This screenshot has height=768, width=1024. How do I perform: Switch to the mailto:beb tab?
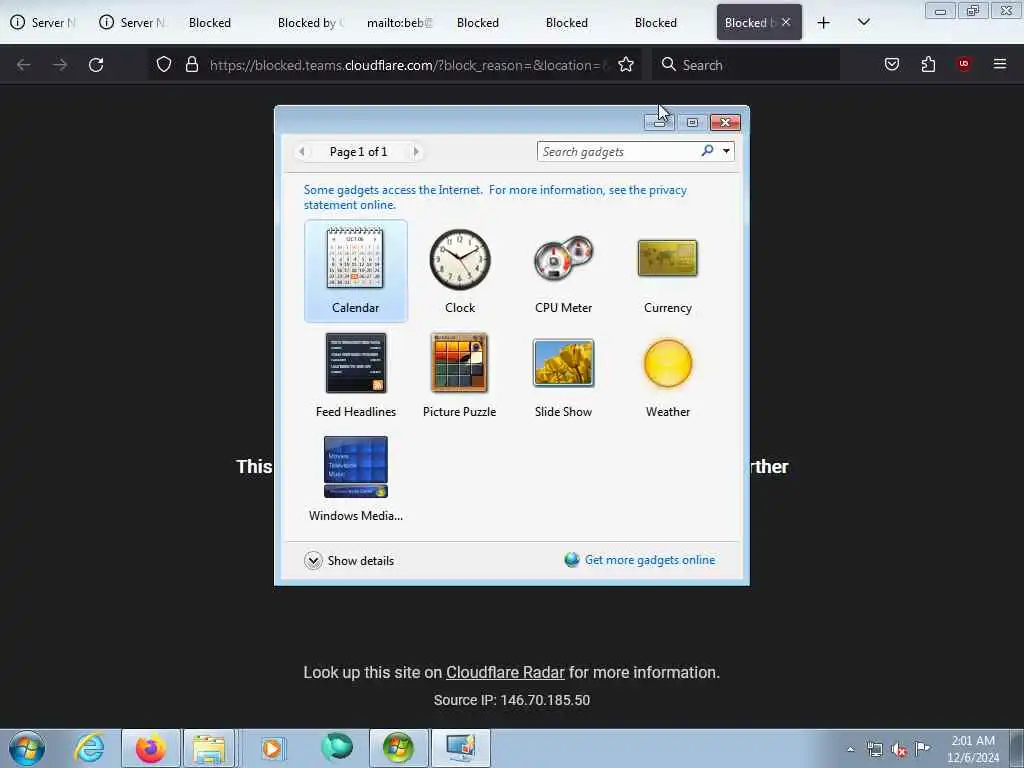click(x=400, y=23)
